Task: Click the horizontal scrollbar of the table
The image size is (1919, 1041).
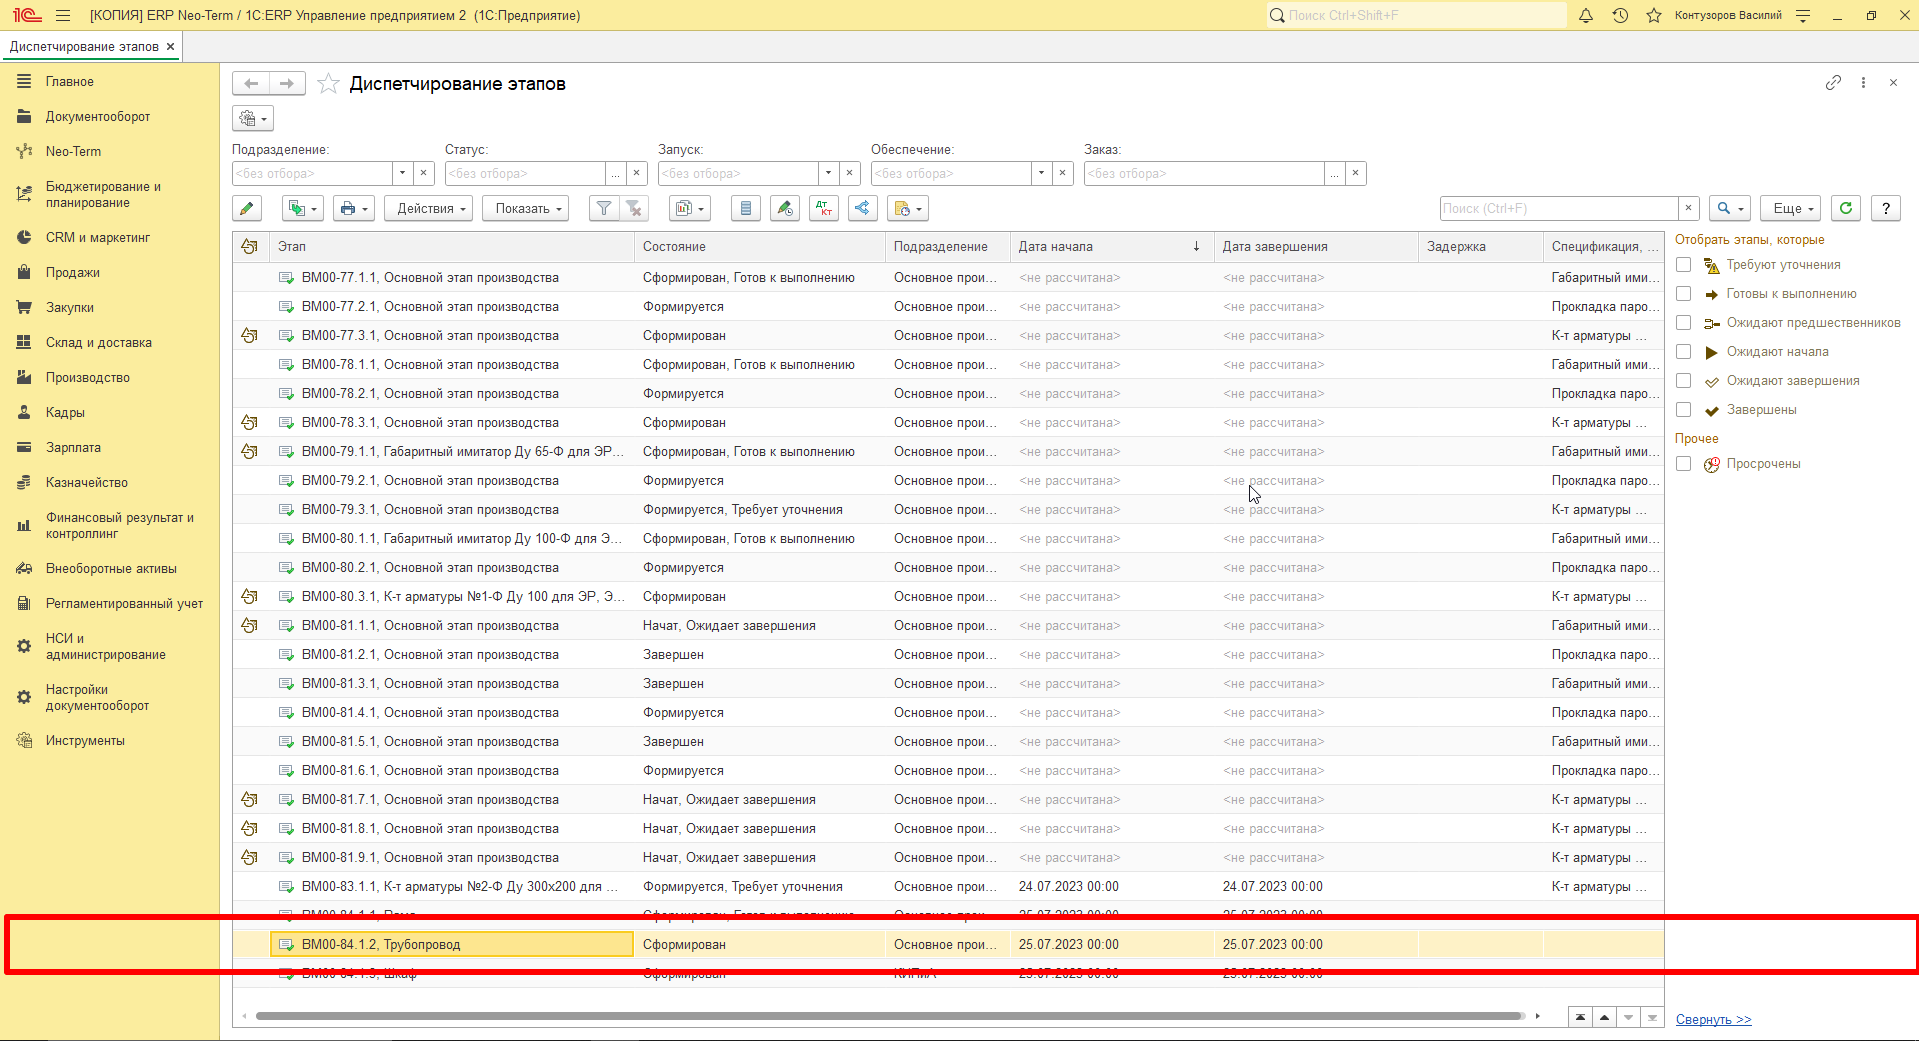Action: pyautogui.click(x=890, y=1016)
